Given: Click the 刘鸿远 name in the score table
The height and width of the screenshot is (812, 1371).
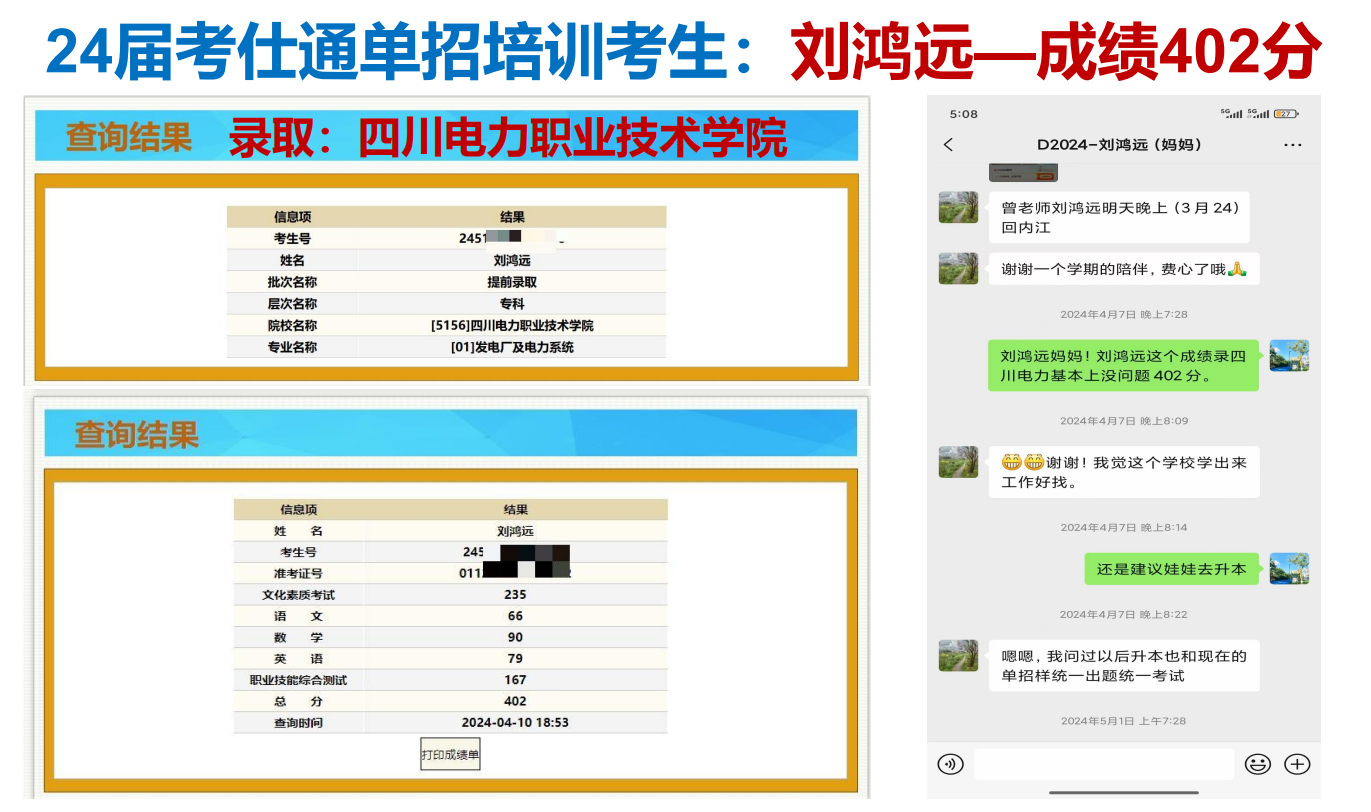Looking at the screenshot, I should pyautogui.click(x=515, y=531).
